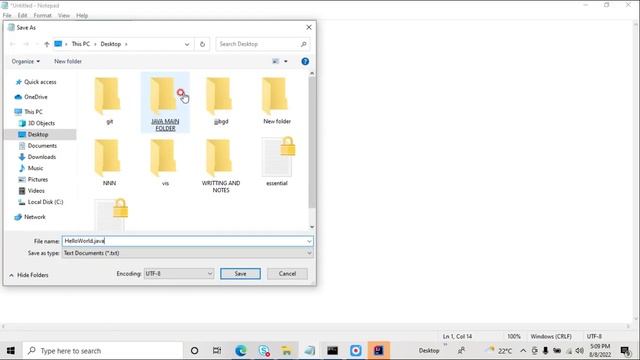Open the Notepad File menu
The image size is (640, 360).
7,16
